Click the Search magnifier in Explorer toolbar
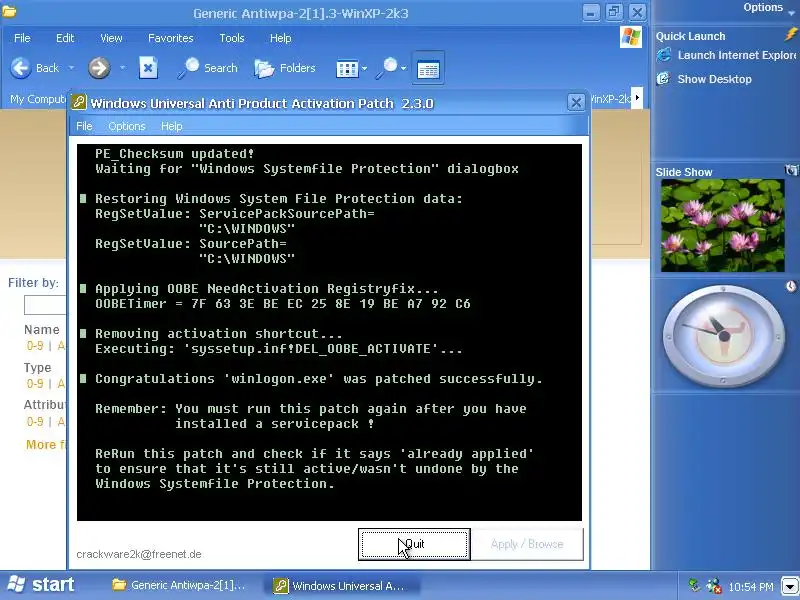The height and width of the screenshot is (600, 800). (x=188, y=68)
